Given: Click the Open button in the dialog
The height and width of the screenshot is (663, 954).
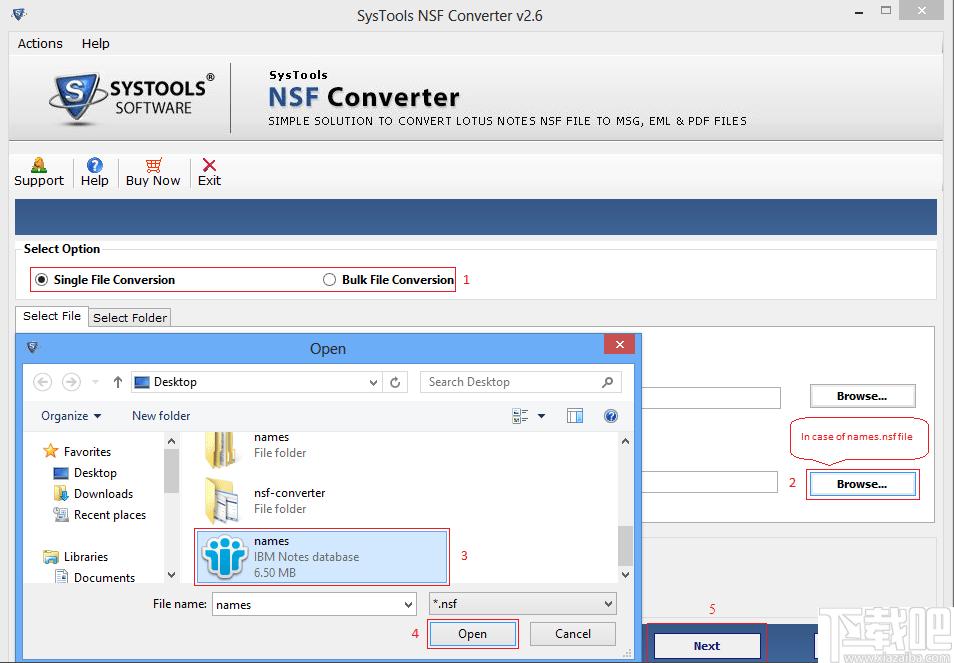Looking at the screenshot, I should tap(472, 634).
